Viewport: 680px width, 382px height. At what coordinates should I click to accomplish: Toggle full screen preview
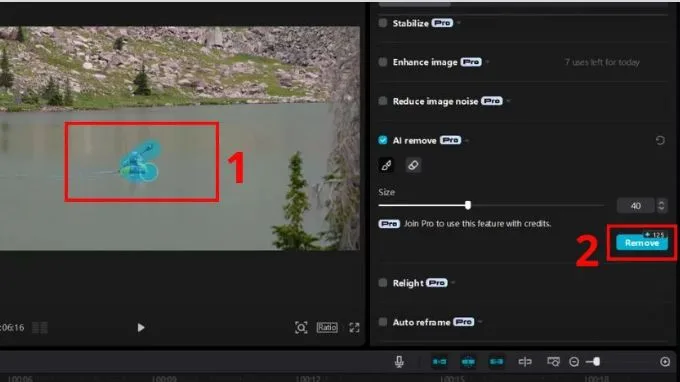354,327
